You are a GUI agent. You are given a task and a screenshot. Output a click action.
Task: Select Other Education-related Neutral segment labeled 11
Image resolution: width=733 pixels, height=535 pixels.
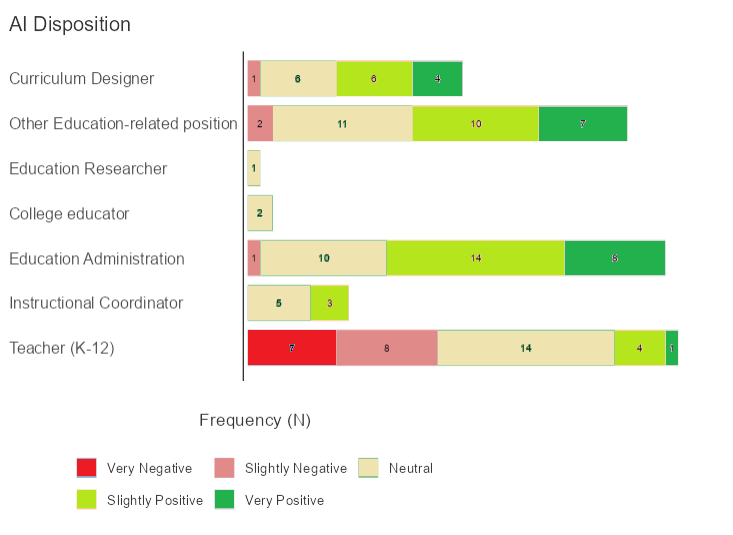343,123
